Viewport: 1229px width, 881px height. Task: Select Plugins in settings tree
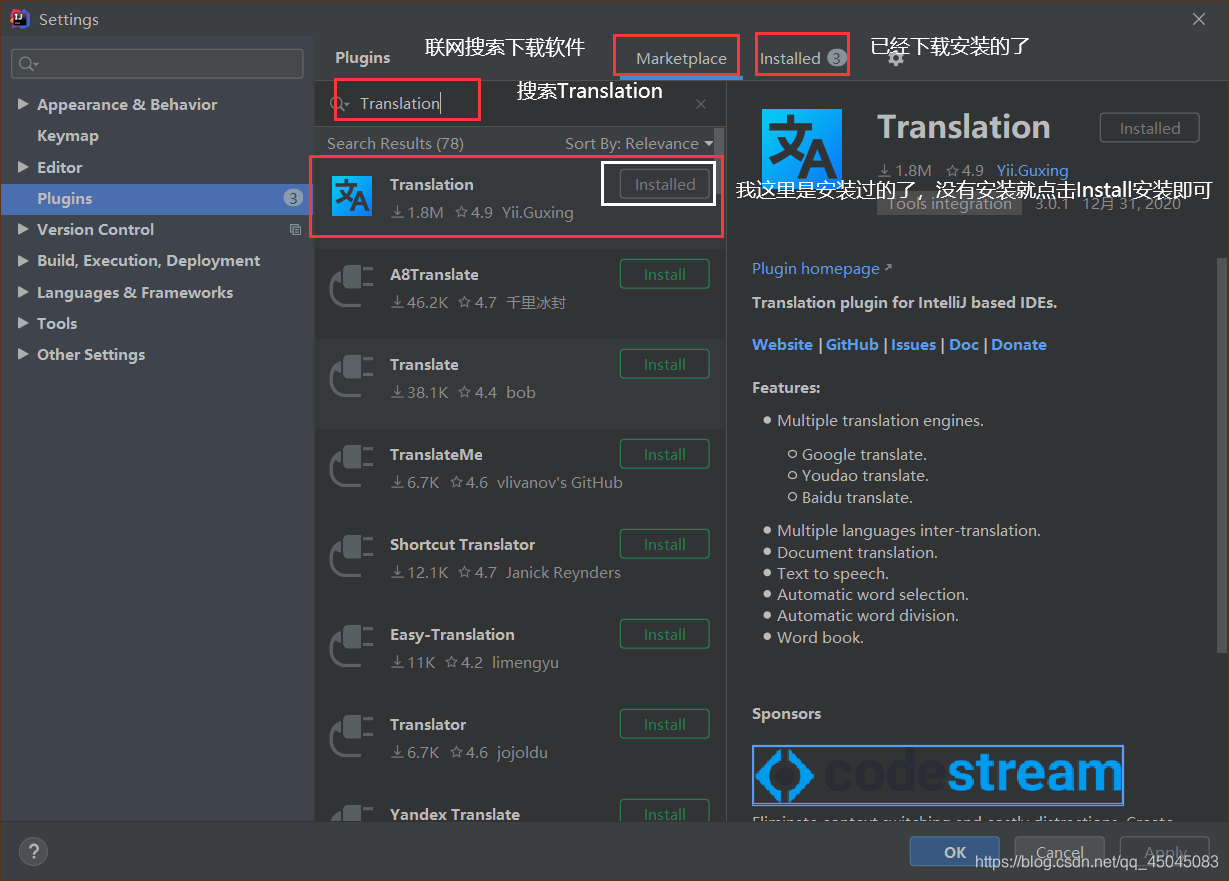pyautogui.click(x=157, y=199)
